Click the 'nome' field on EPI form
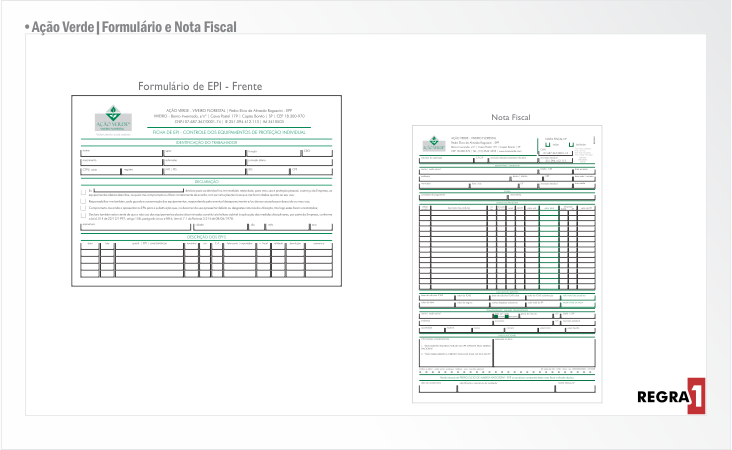 [x=121, y=153]
